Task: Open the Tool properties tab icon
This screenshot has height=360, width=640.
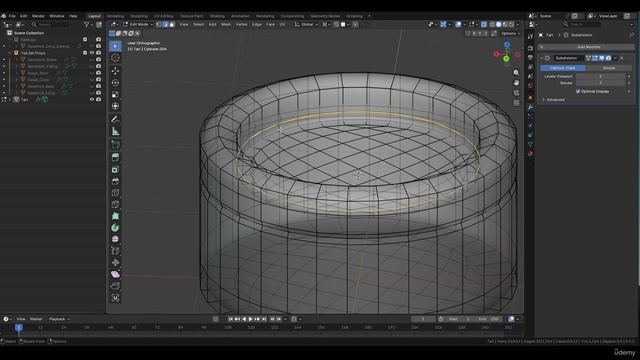Action: click(531, 37)
